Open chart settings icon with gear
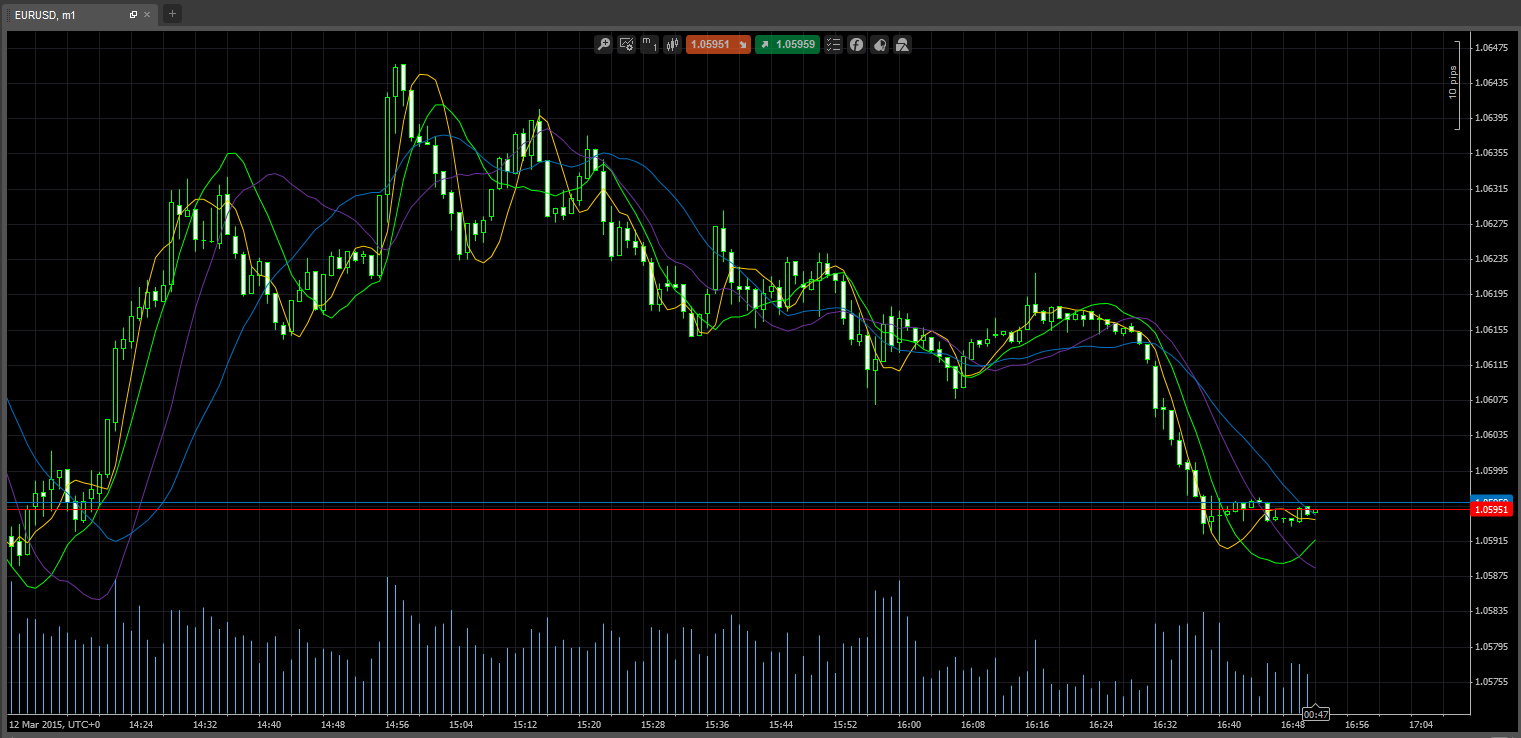Image resolution: width=1521 pixels, height=738 pixels. click(x=627, y=44)
